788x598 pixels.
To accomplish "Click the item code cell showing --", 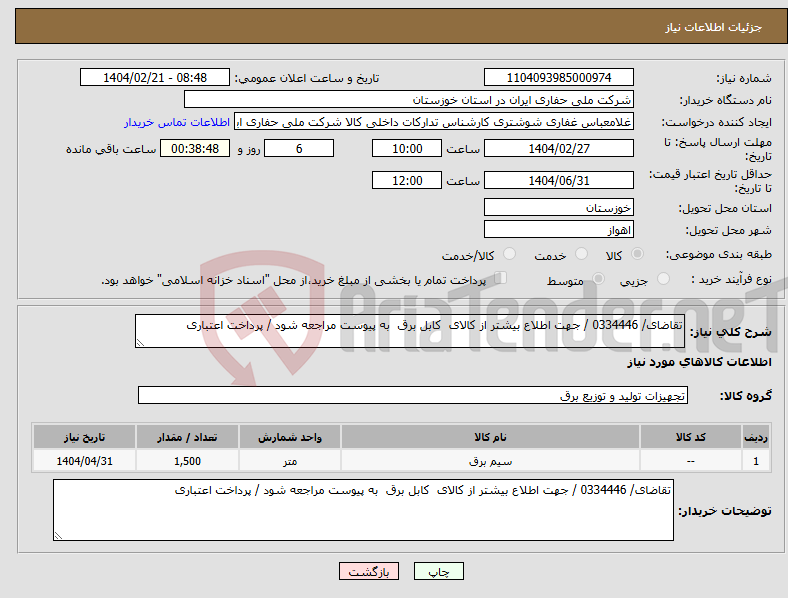I will [x=691, y=461].
